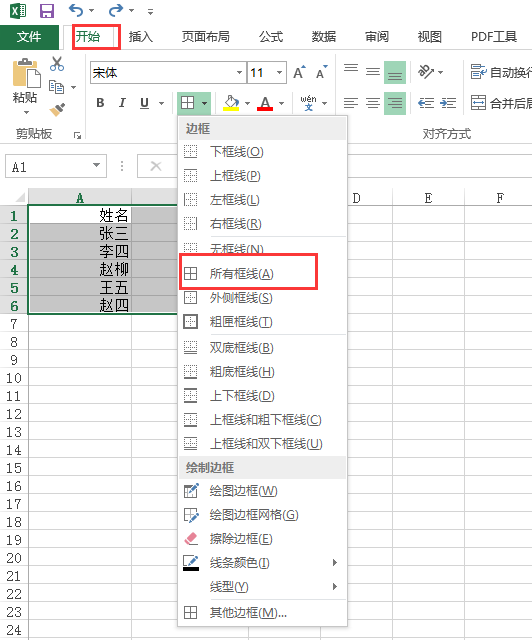532x640 pixels.
Task: Click the increase indent icon
Action: coord(448,103)
